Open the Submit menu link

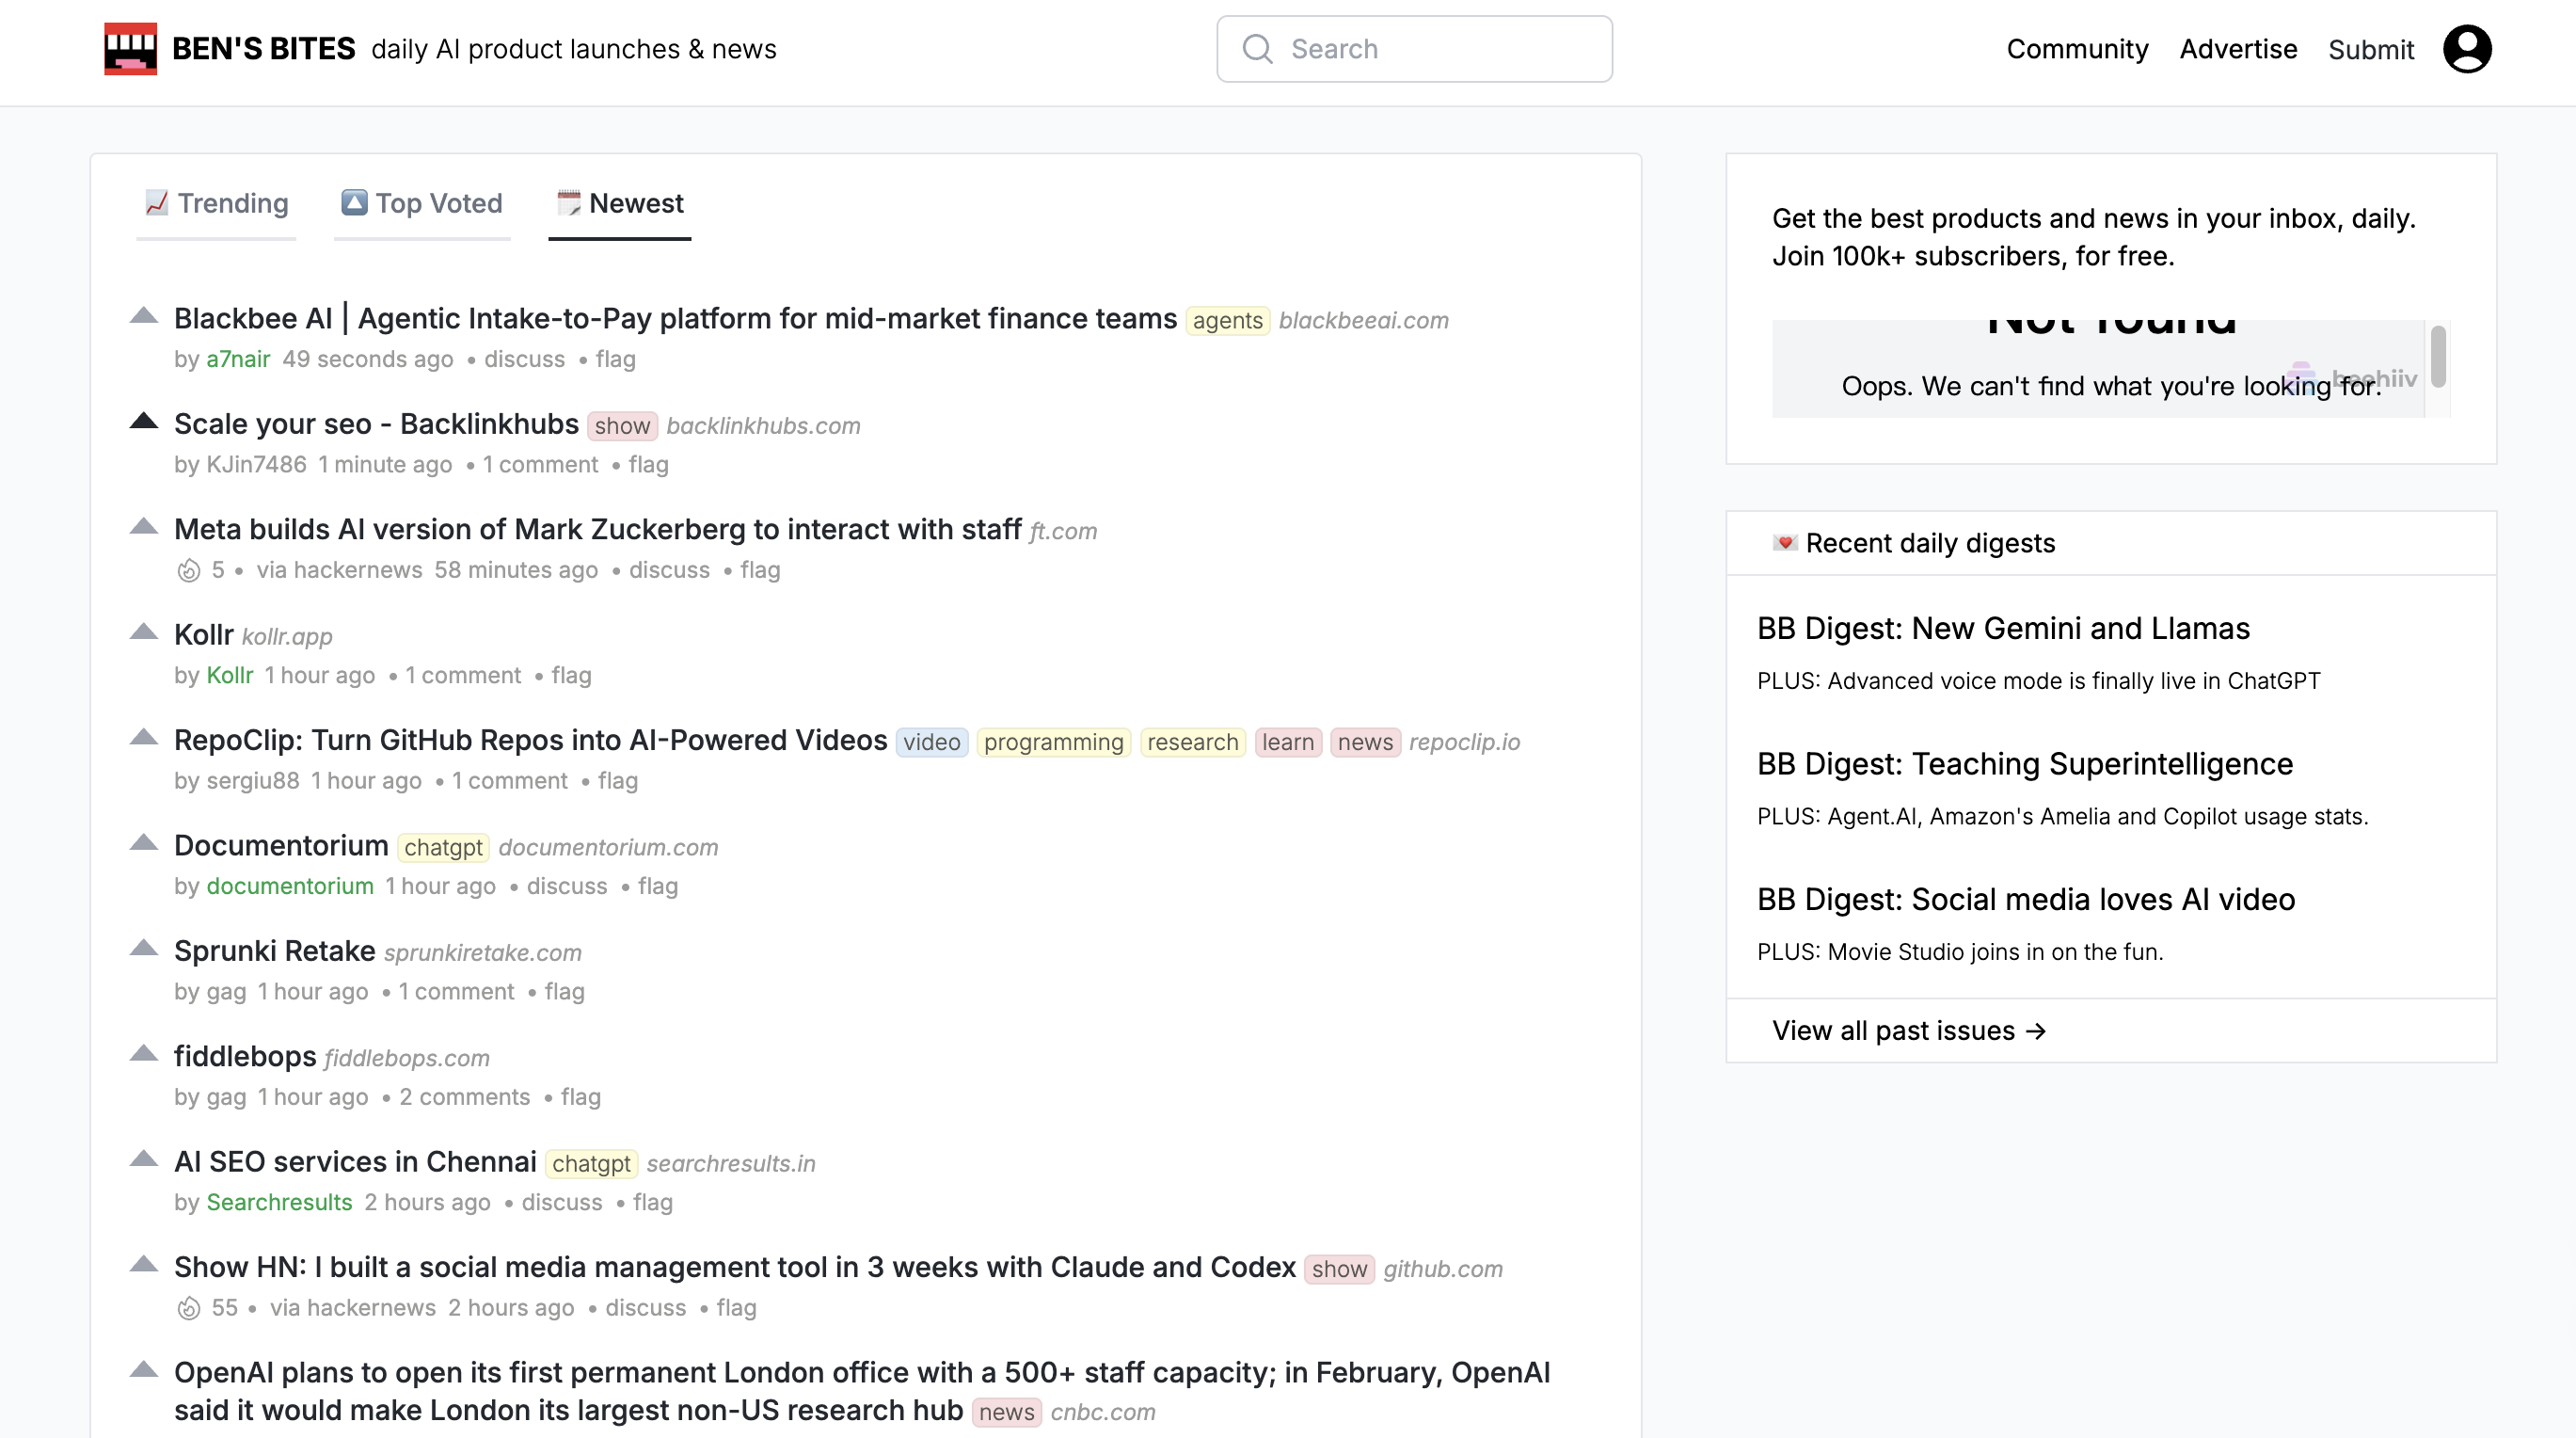(2371, 50)
